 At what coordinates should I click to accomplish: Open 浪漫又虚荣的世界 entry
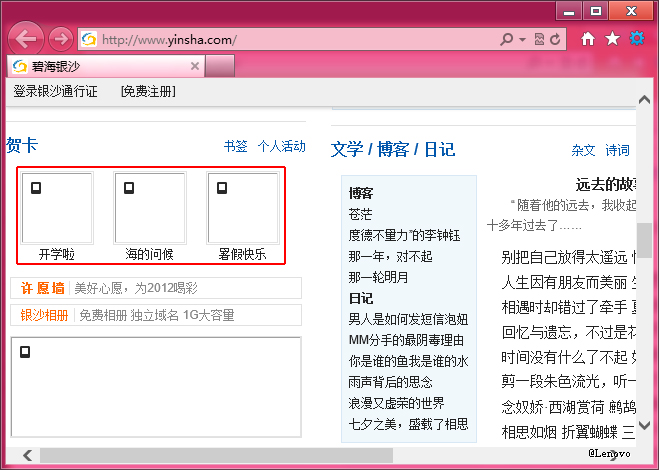[396, 403]
